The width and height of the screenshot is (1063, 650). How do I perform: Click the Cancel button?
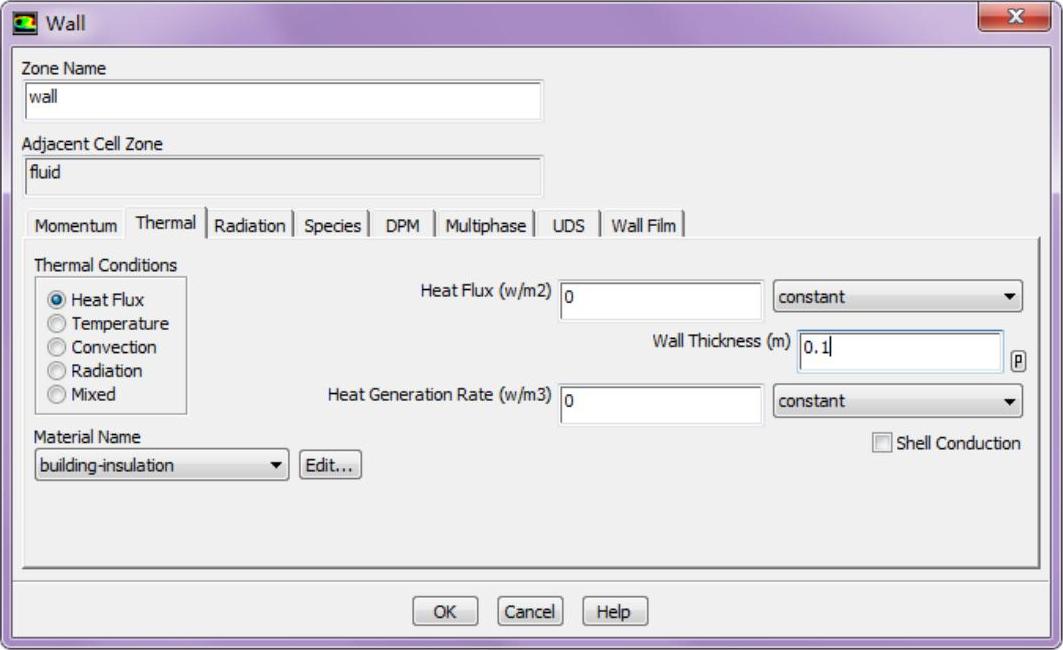tap(529, 611)
